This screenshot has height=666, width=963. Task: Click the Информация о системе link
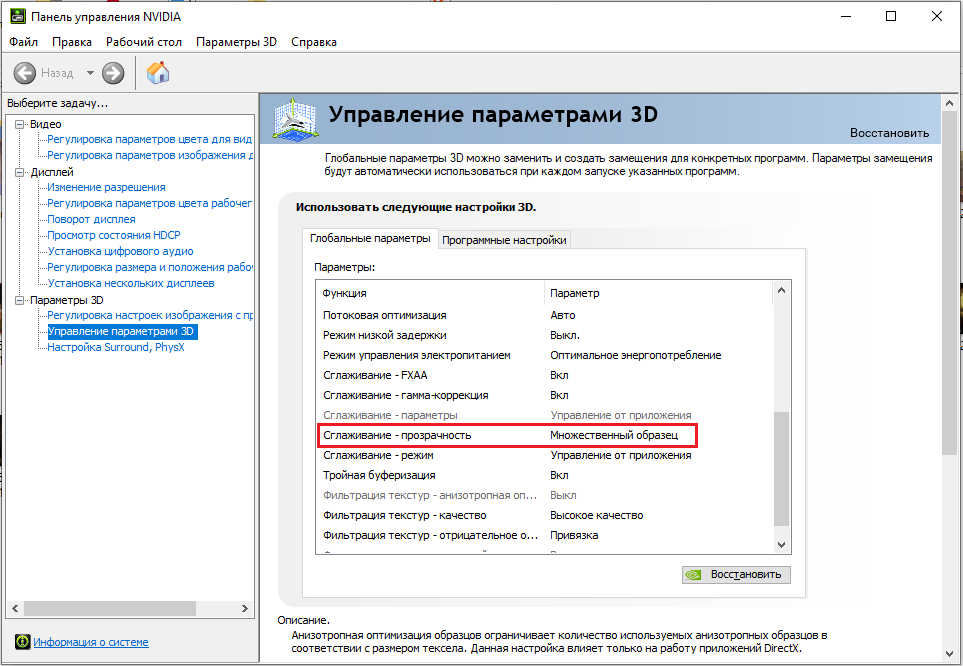[91, 642]
